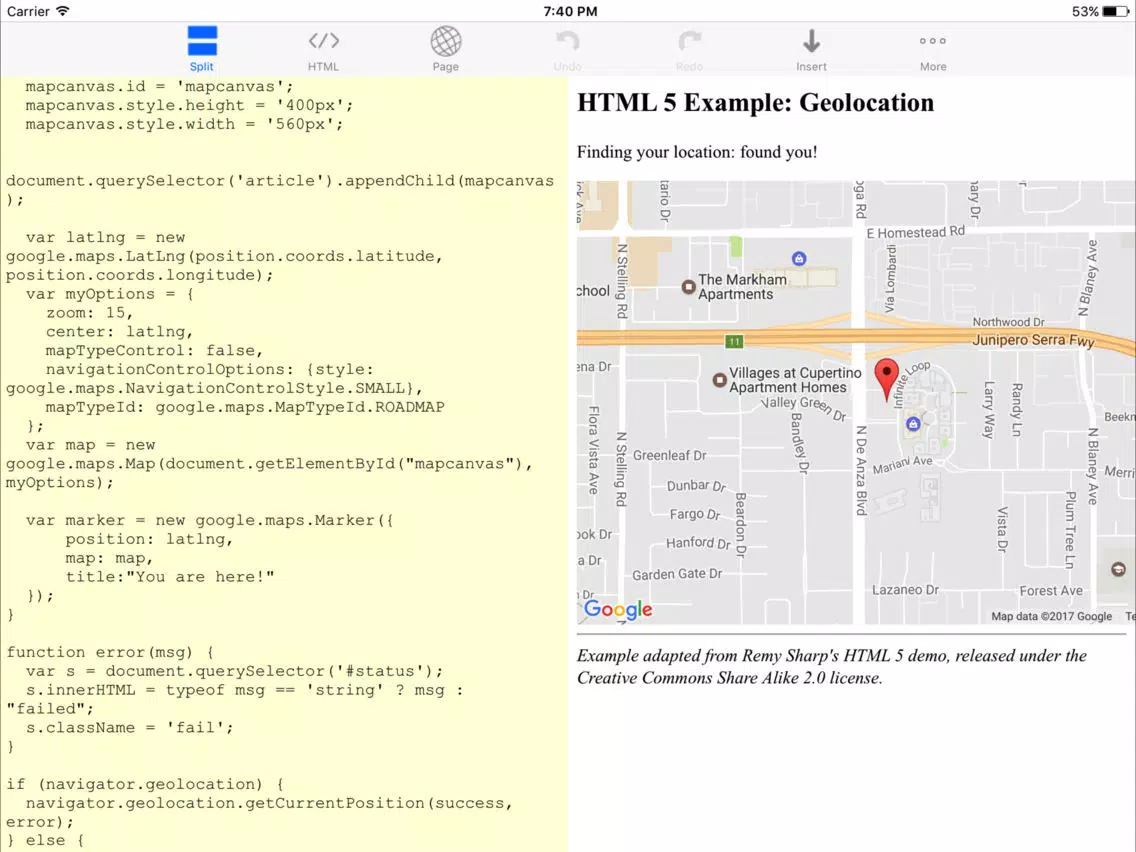Click the 'function error(msg) {' line

coord(110,652)
